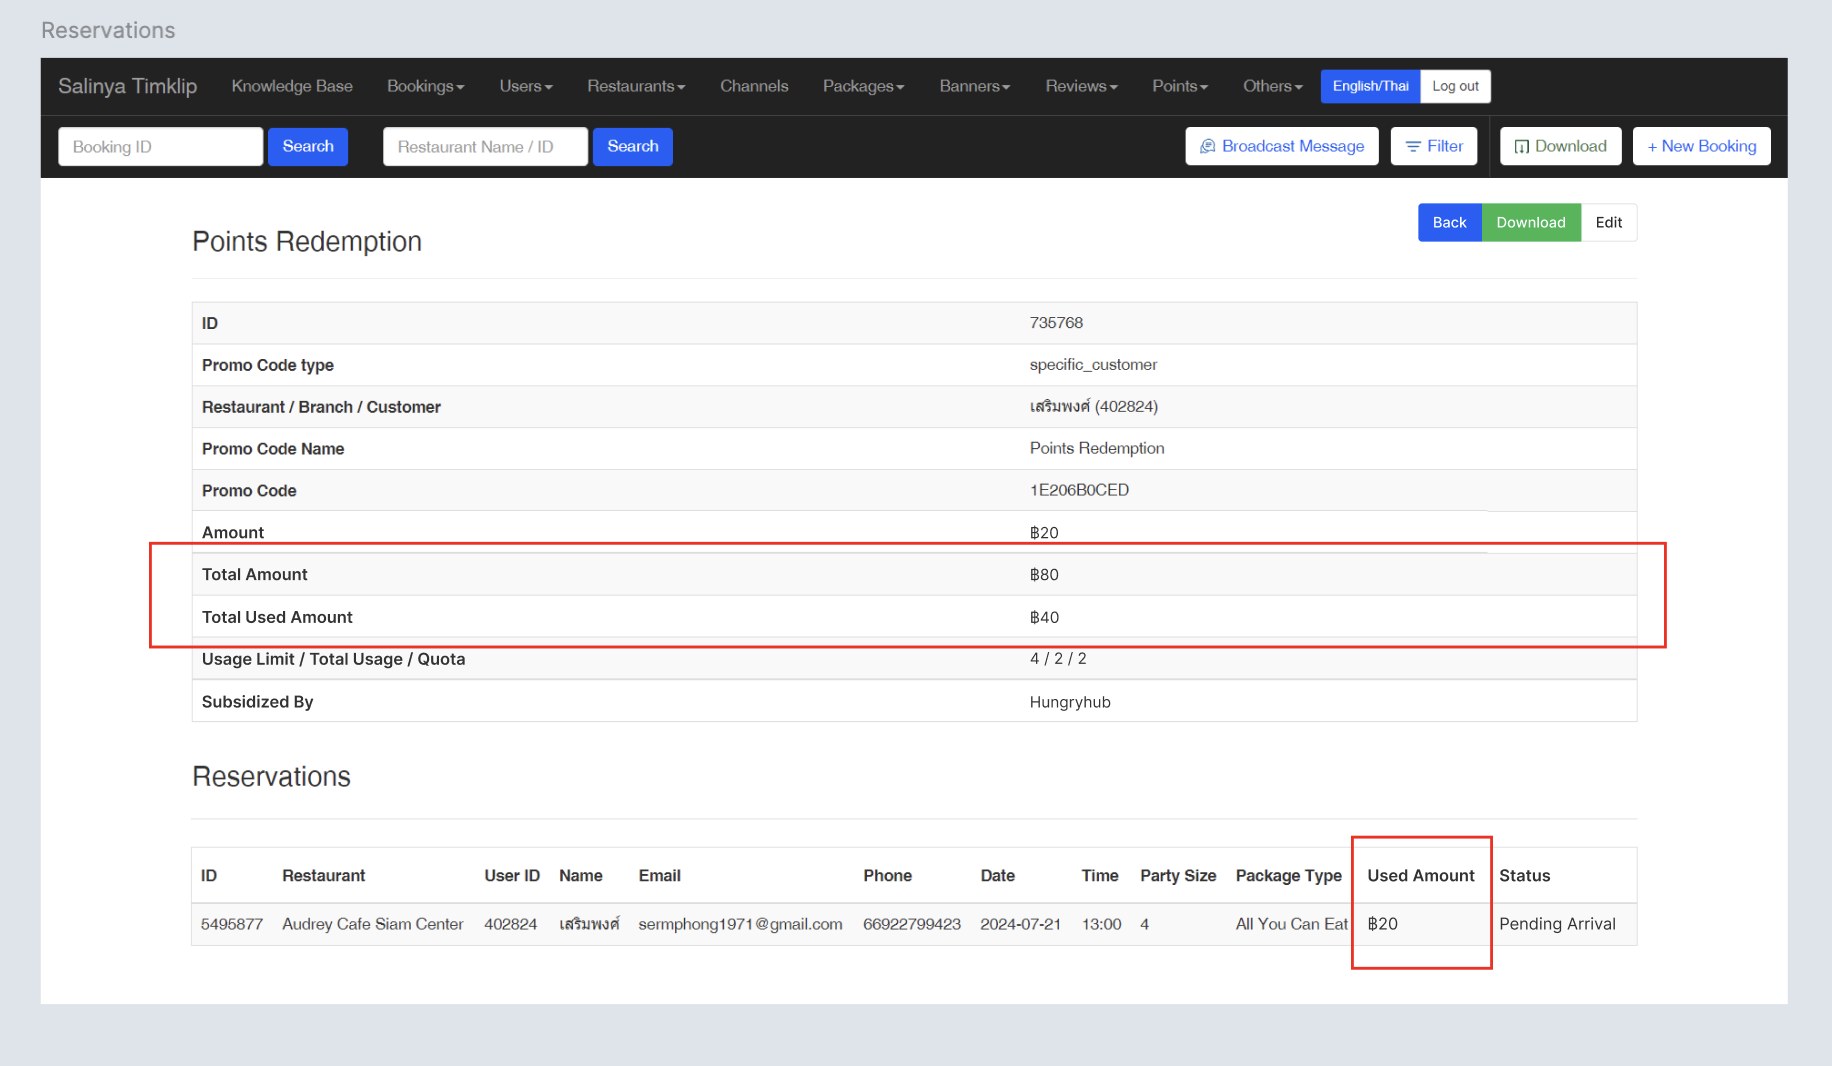Toggle the English/Thai language switch
This screenshot has width=1832, height=1066.
[1370, 86]
